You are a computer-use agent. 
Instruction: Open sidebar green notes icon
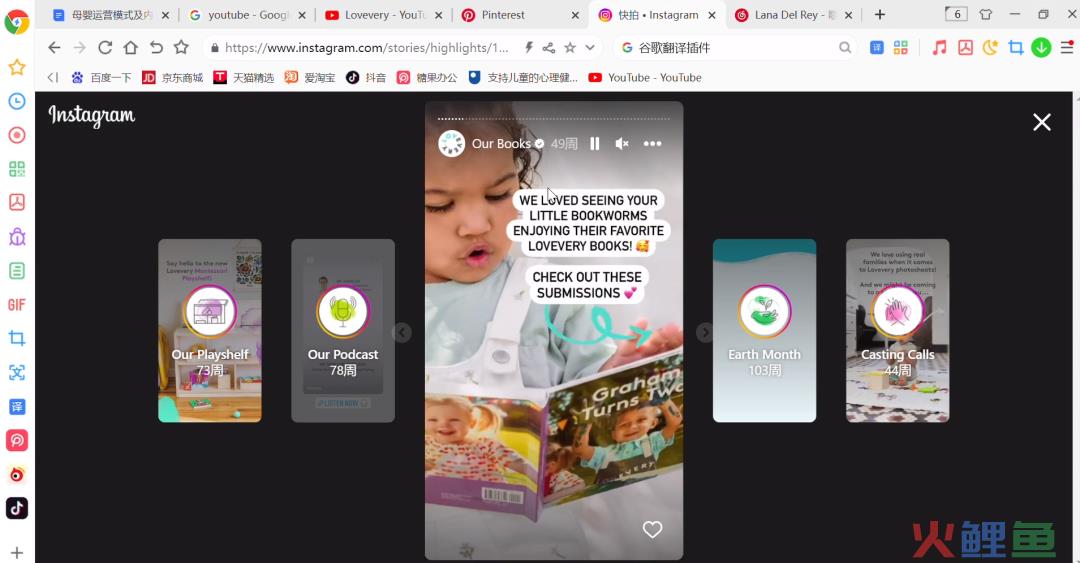click(17, 271)
